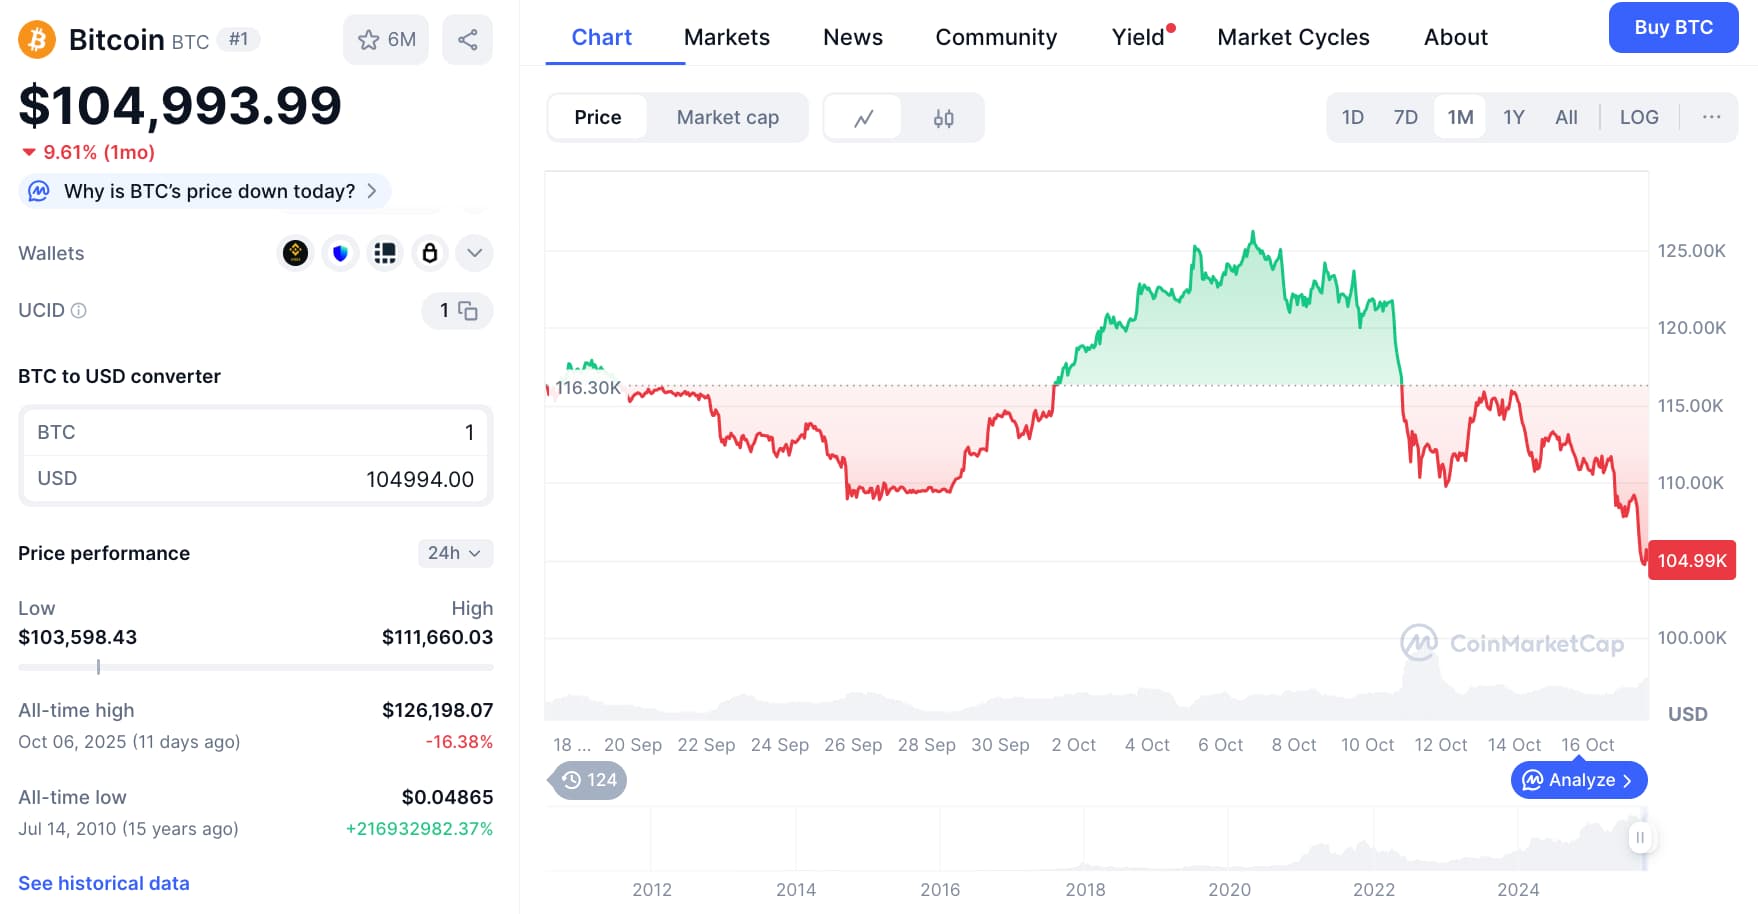
Task: Set chart range to 7D
Action: pyautogui.click(x=1406, y=118)
